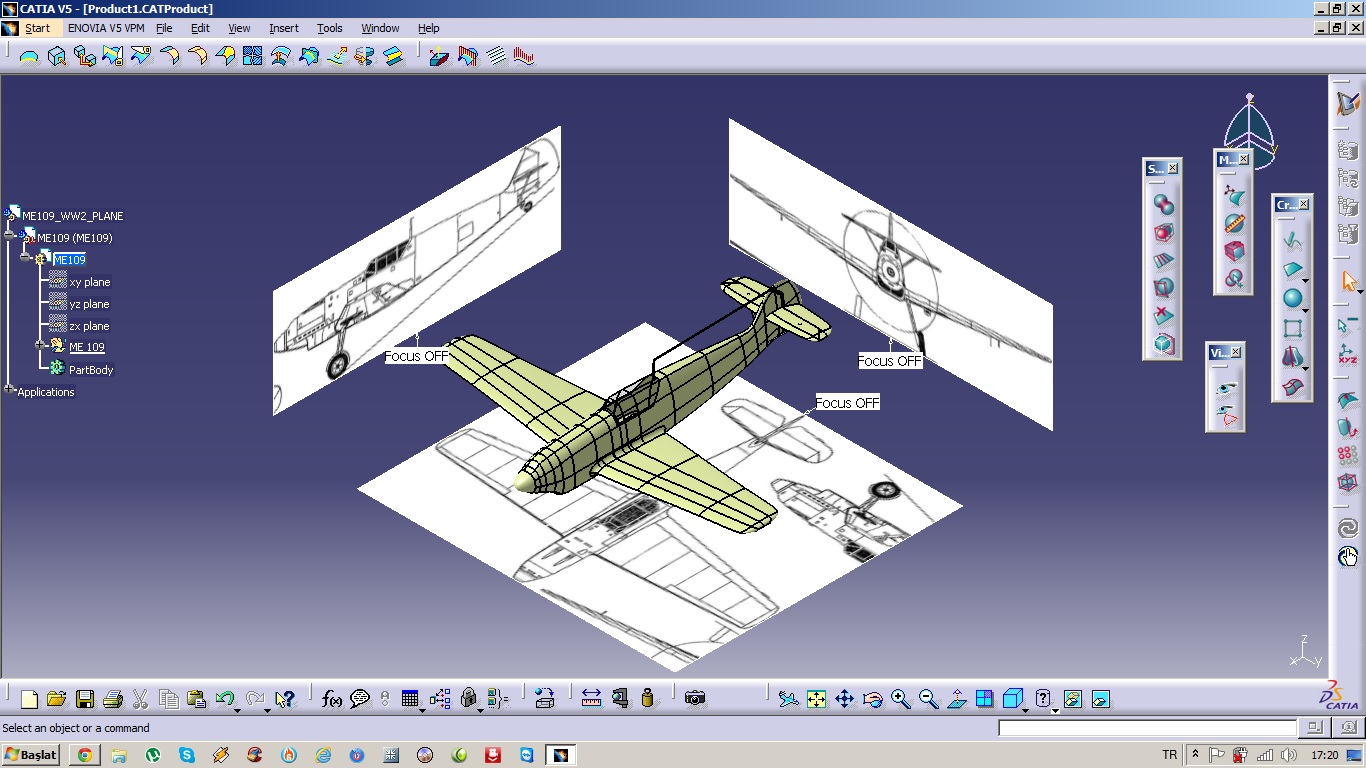Open the Insert menu

284,28
